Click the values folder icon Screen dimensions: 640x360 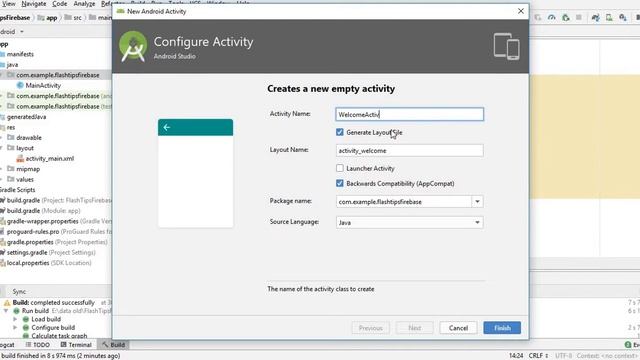pos(11,179)
